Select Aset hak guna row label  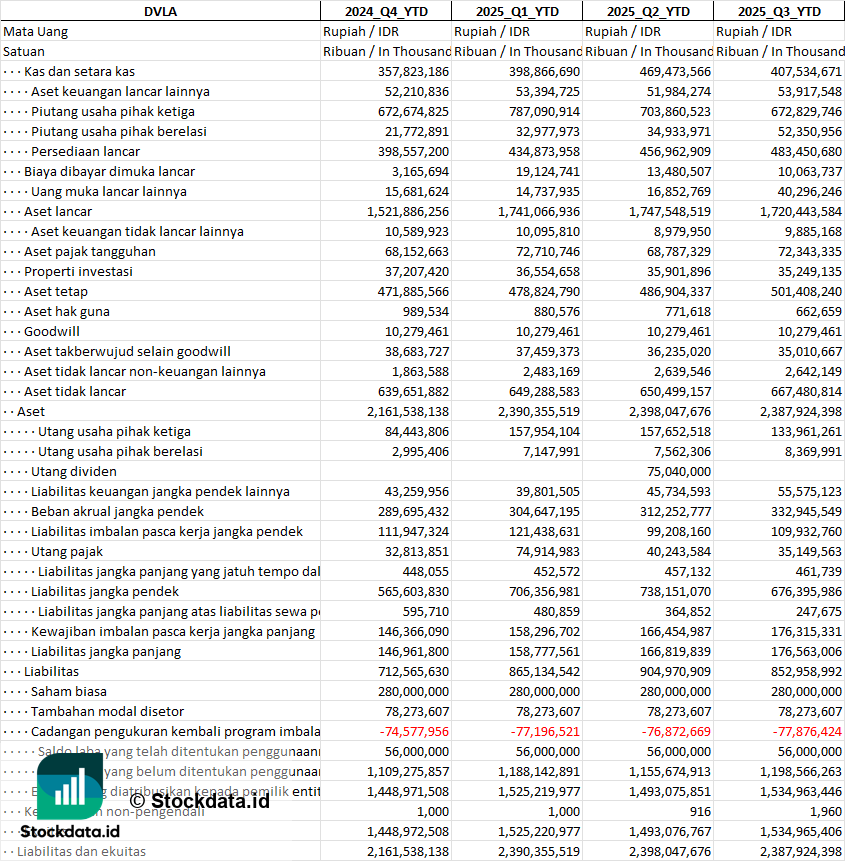66,312
